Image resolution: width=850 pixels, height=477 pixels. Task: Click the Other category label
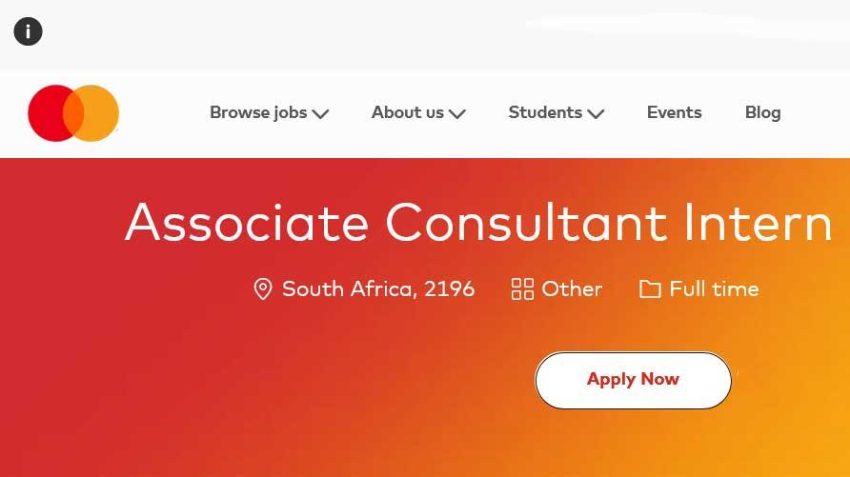point(572,289)
